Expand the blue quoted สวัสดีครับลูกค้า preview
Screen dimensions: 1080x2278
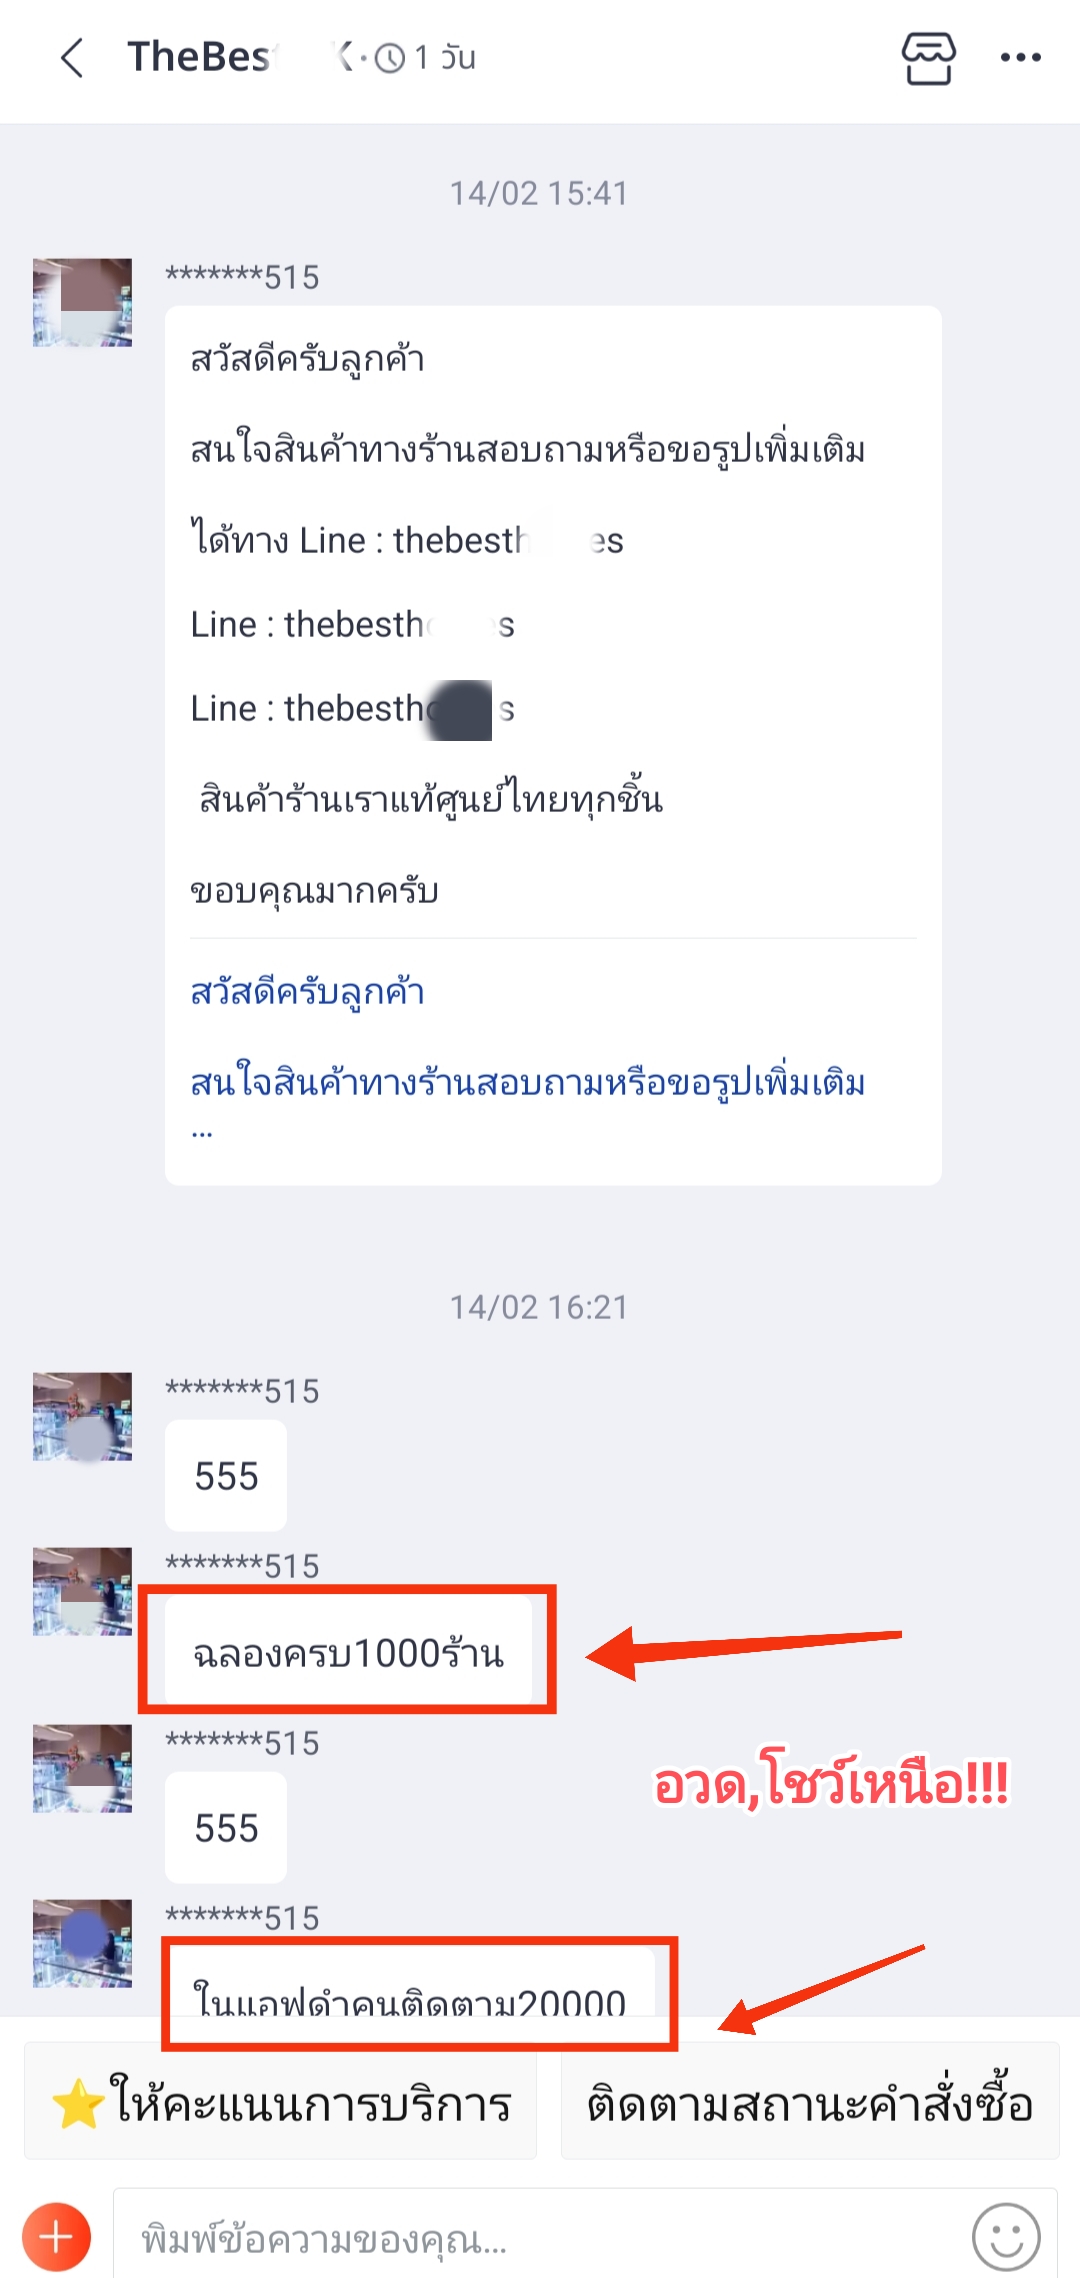click(x=528, y=1060)
